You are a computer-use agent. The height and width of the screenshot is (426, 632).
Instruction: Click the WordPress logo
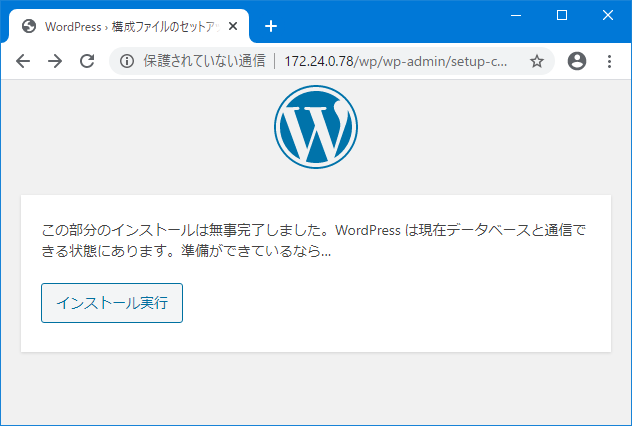point(316,127)
